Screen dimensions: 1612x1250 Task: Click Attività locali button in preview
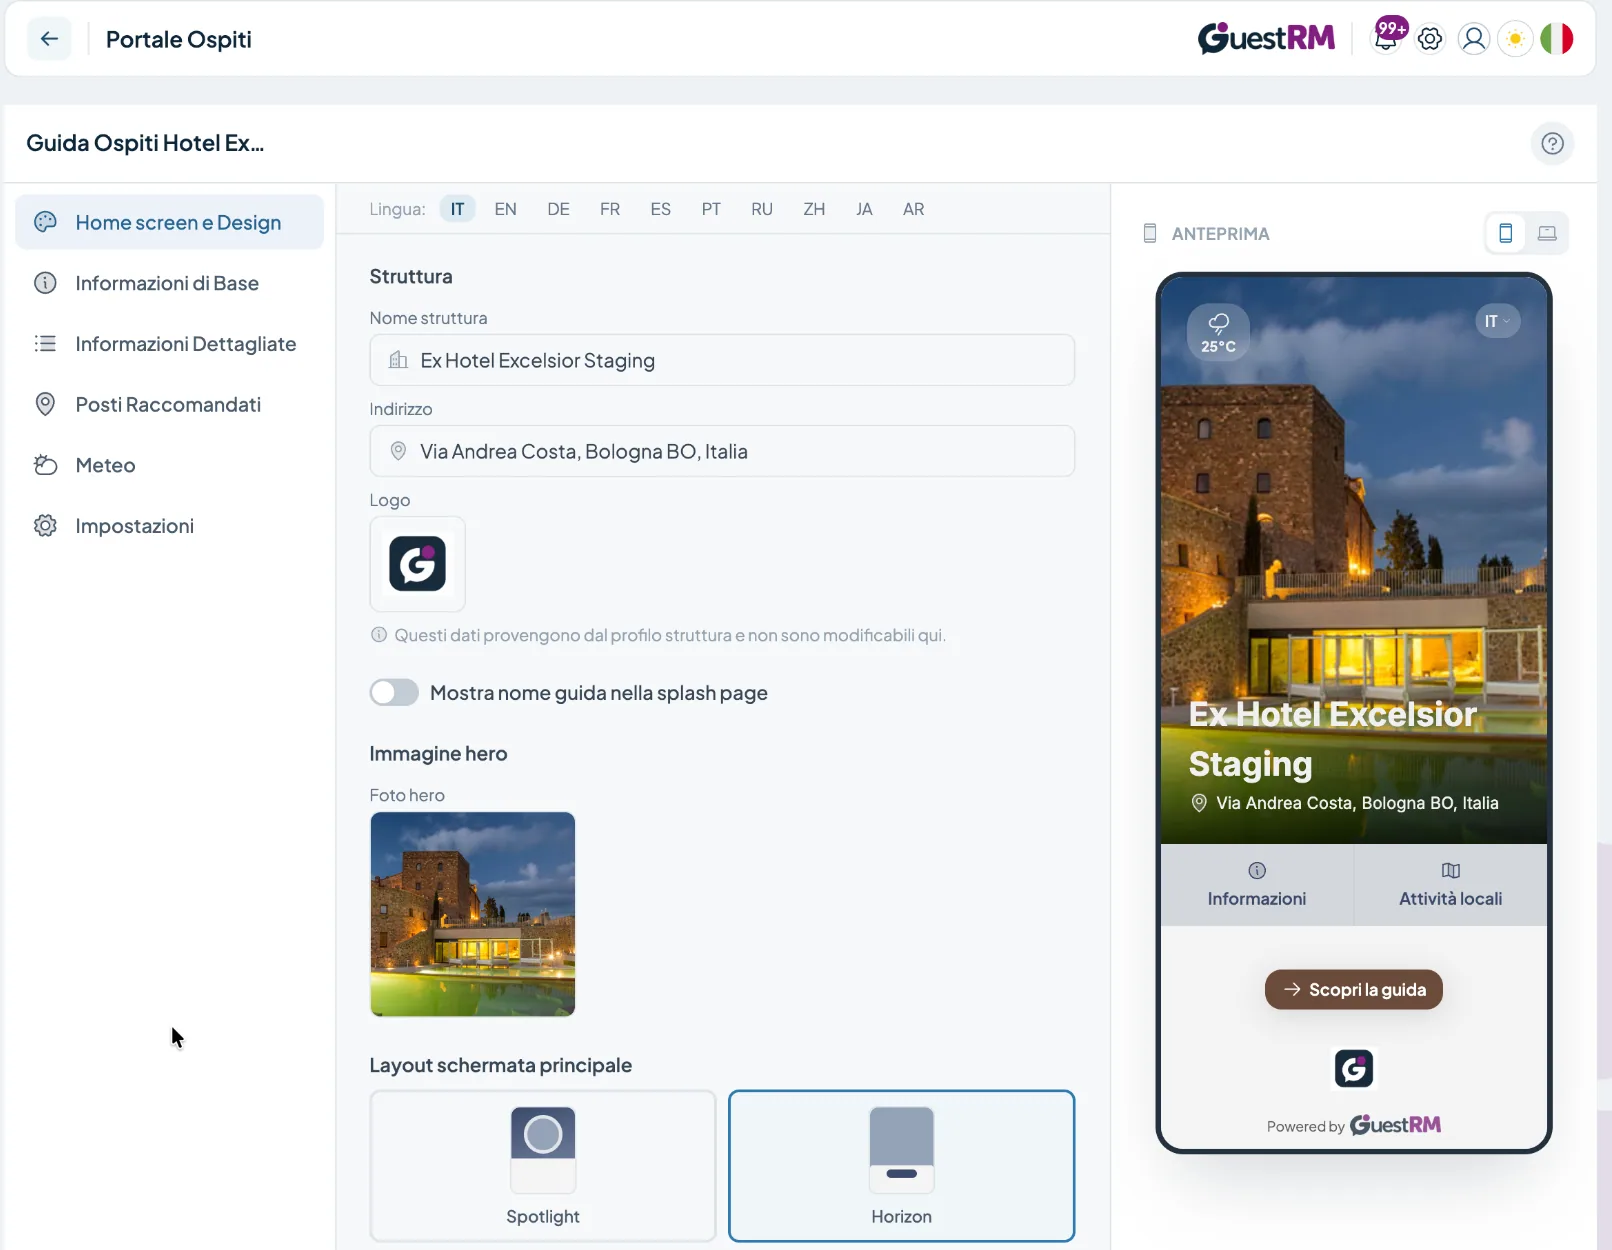(1451, 885)
